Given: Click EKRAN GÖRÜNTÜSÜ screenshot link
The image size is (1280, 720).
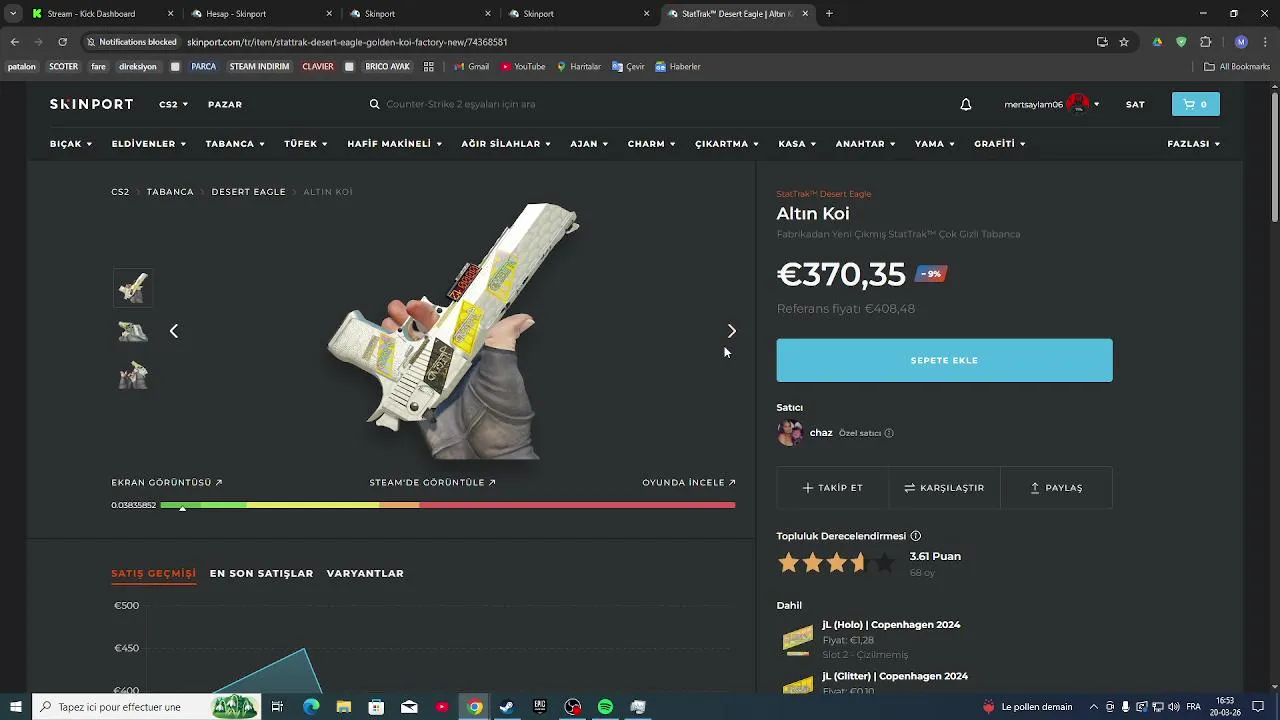Looking at the screenshot, I should [167, 483].
